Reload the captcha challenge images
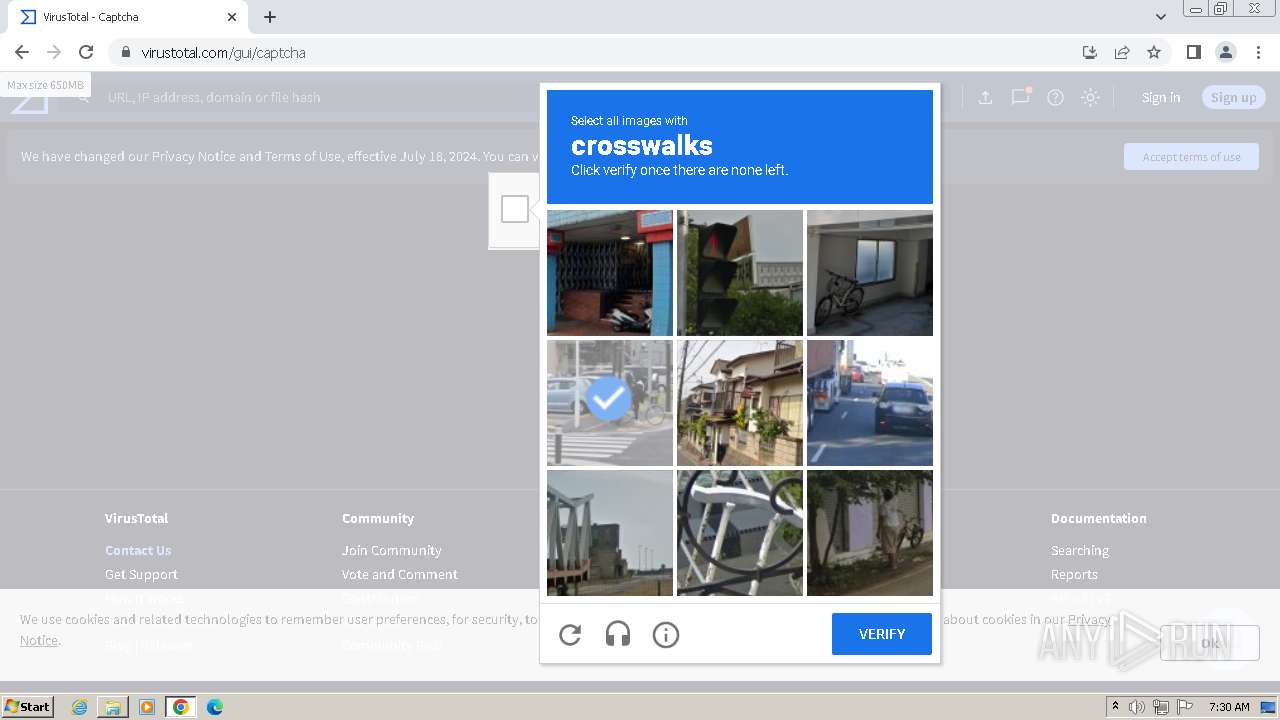The image size is (1280, 720). 570,634
